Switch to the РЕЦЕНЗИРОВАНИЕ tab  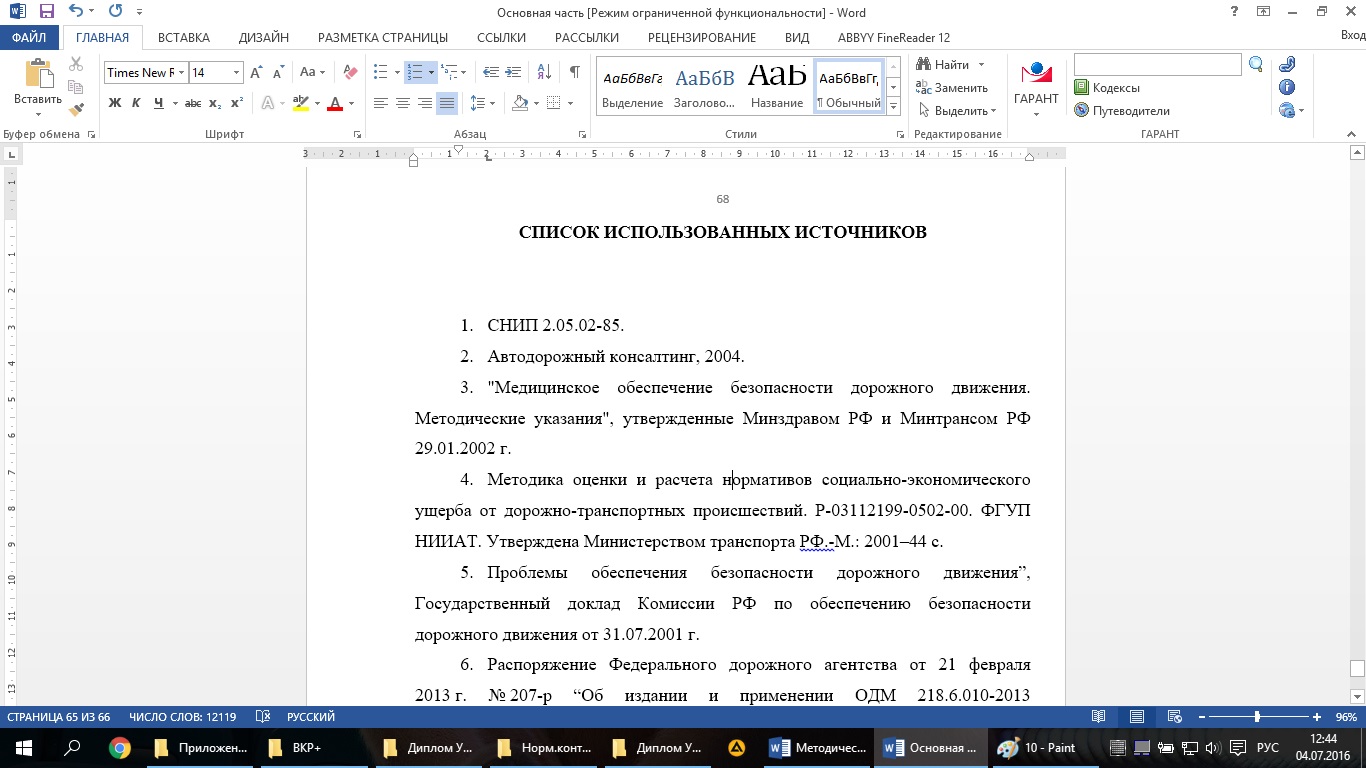coord(702,38)
